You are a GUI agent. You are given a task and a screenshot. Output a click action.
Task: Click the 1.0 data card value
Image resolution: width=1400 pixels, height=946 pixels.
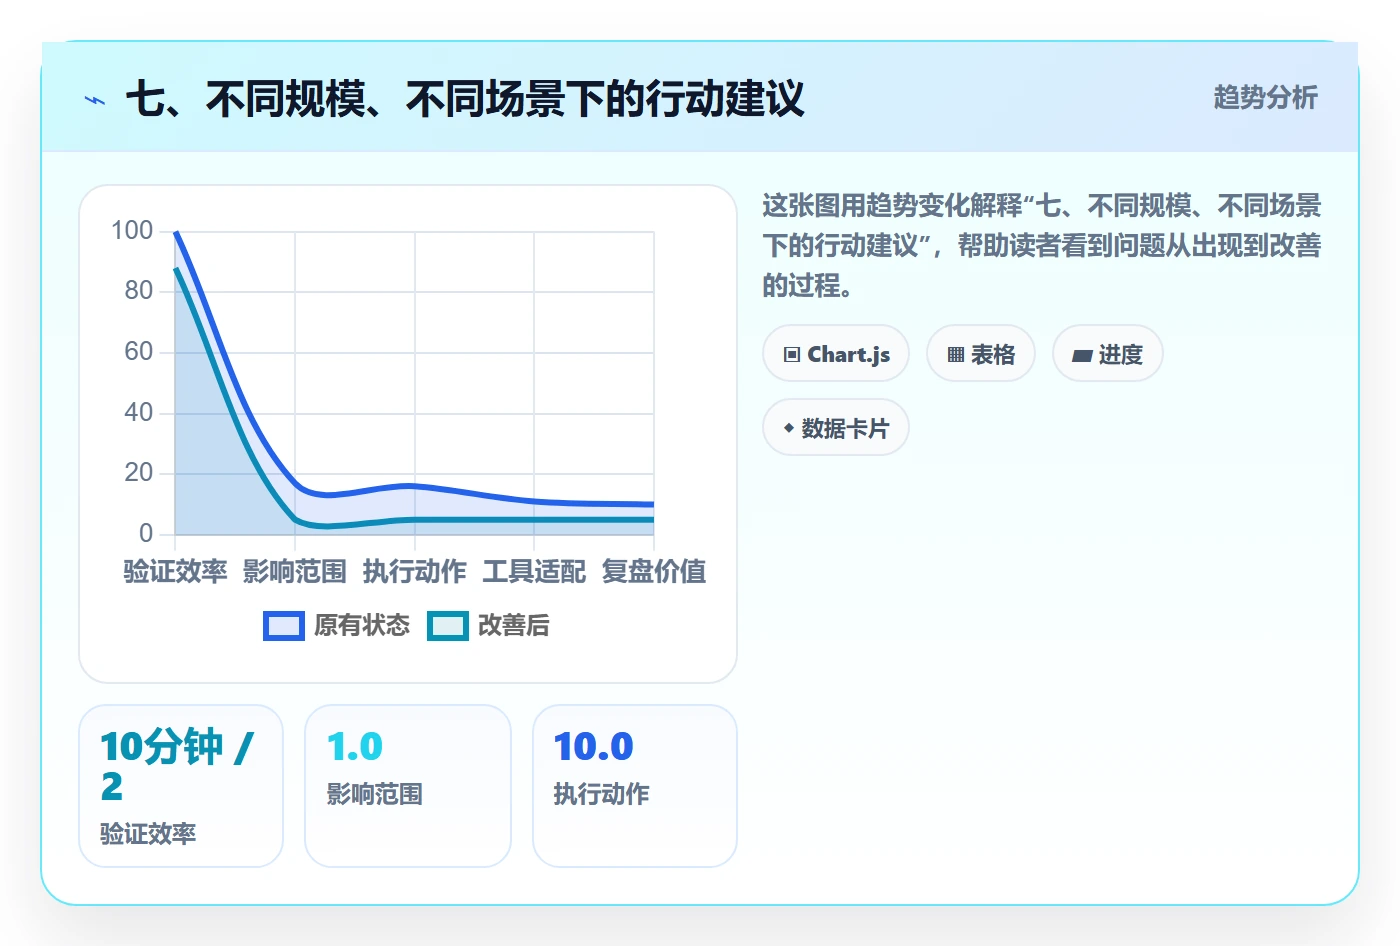355,747
